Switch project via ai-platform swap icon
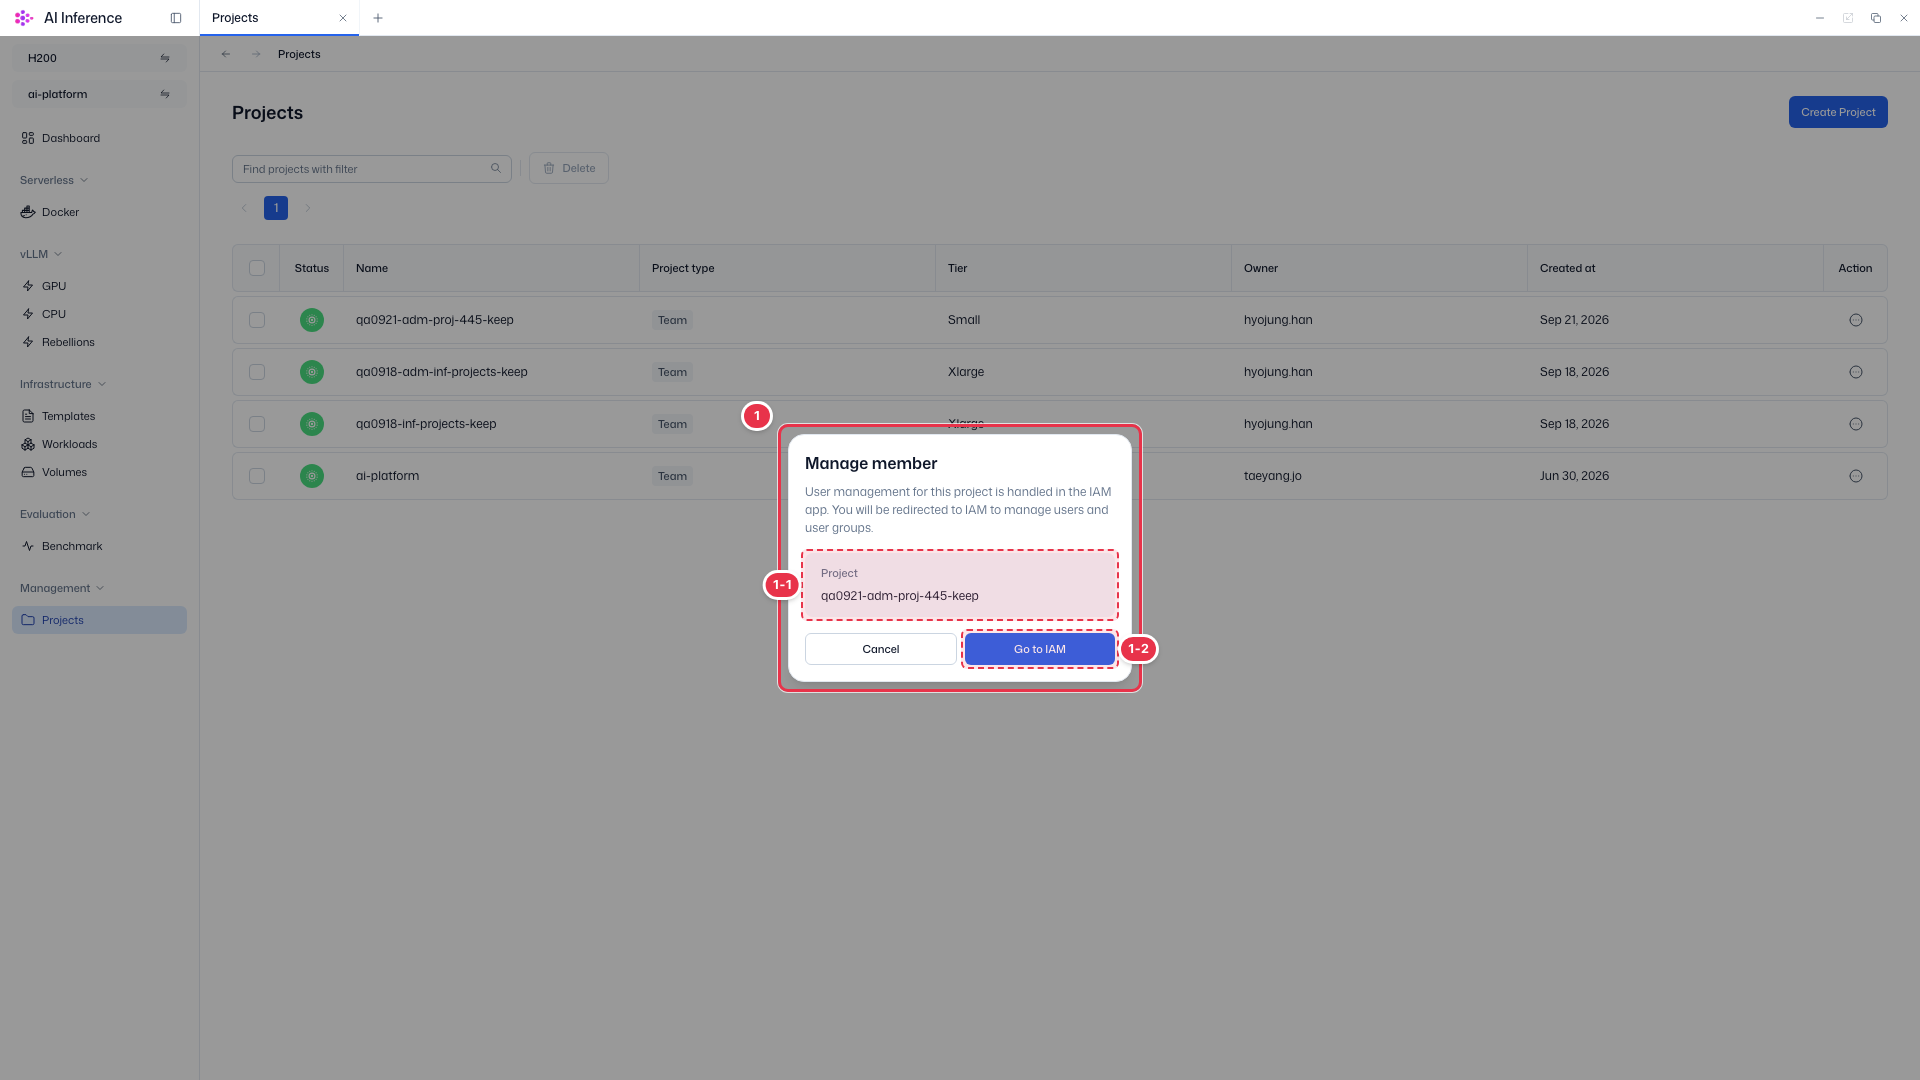Screen dimensions: 1920x1080 coord(165,94)
